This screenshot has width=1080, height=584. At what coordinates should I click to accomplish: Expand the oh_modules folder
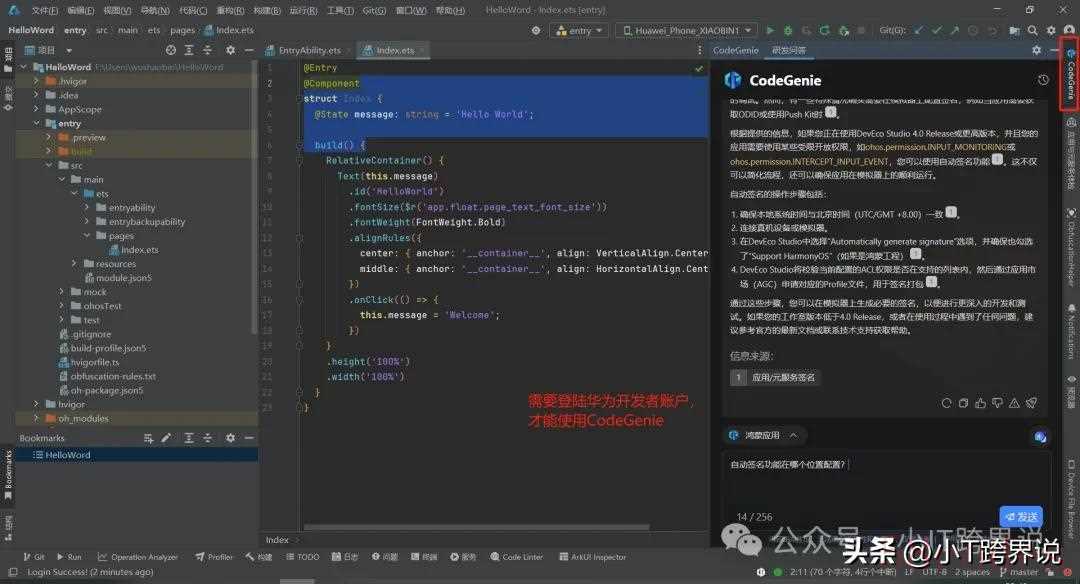pos(37,418)
